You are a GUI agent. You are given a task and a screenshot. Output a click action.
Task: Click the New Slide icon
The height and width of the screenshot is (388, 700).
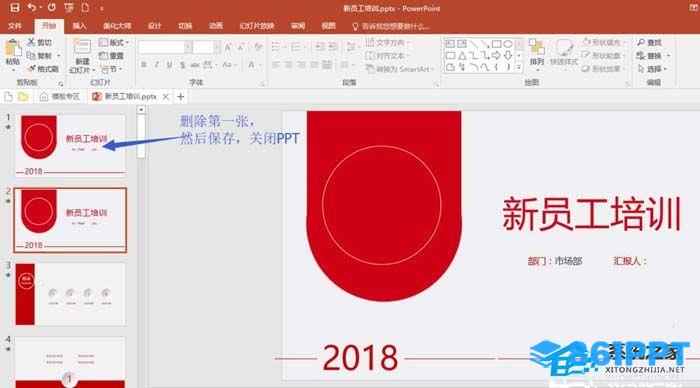click(x=82, y=47)
